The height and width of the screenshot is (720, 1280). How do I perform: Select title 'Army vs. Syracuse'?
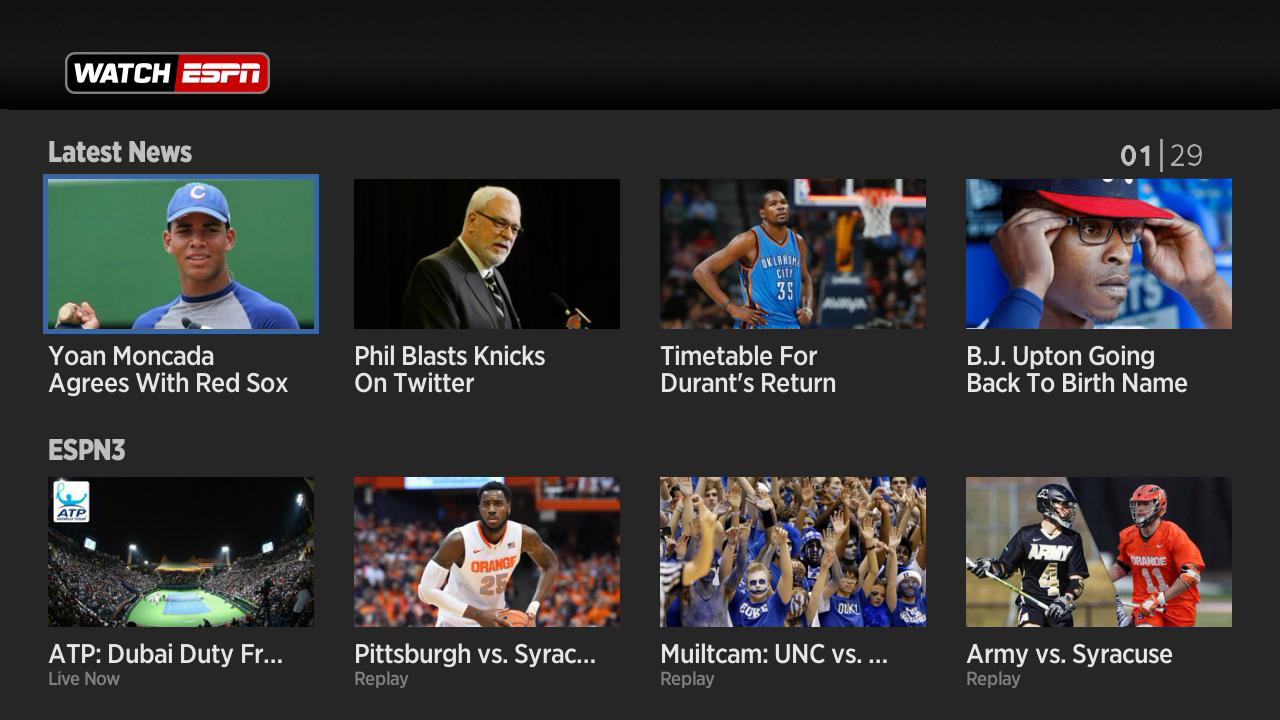pos(1069,654)
